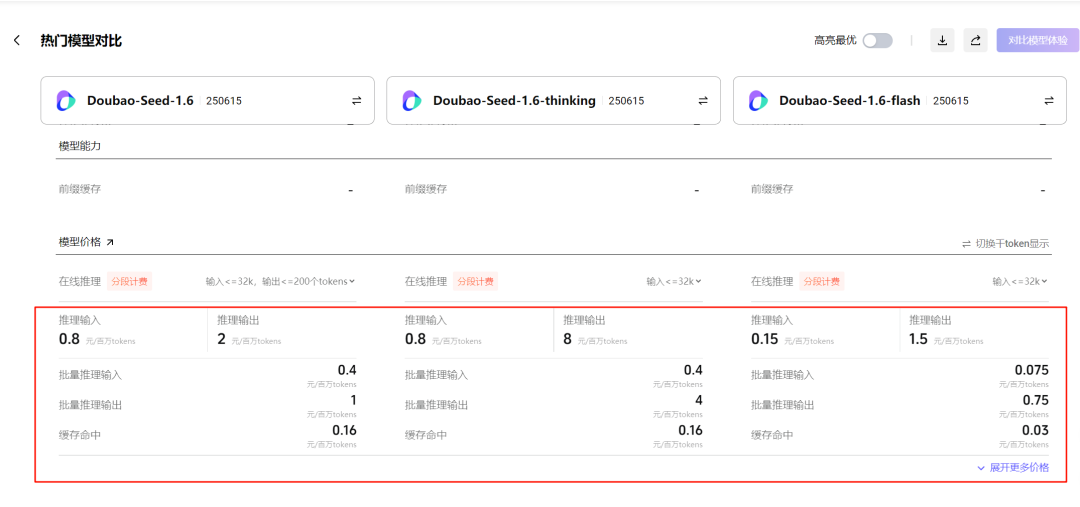The width and height of the screenshot is (1080, 507).
Task: Click the Doubao-Seed-1.6-thinking model logo
Action: [x=413, y=101]
